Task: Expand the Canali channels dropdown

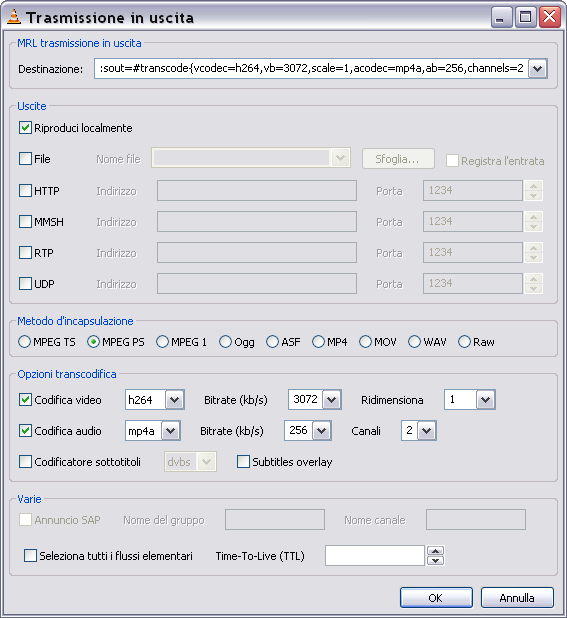Action: tap(427, 431)
